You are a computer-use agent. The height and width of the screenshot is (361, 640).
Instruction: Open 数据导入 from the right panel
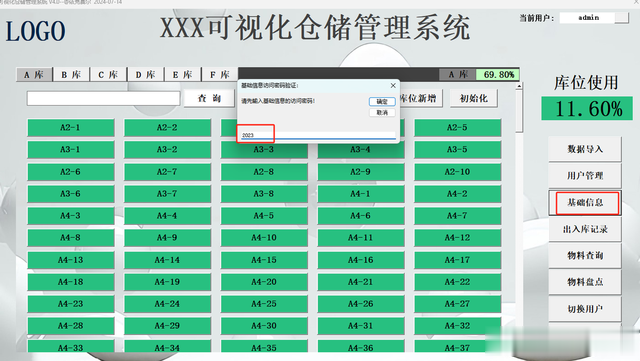click(x=584, y=149)
